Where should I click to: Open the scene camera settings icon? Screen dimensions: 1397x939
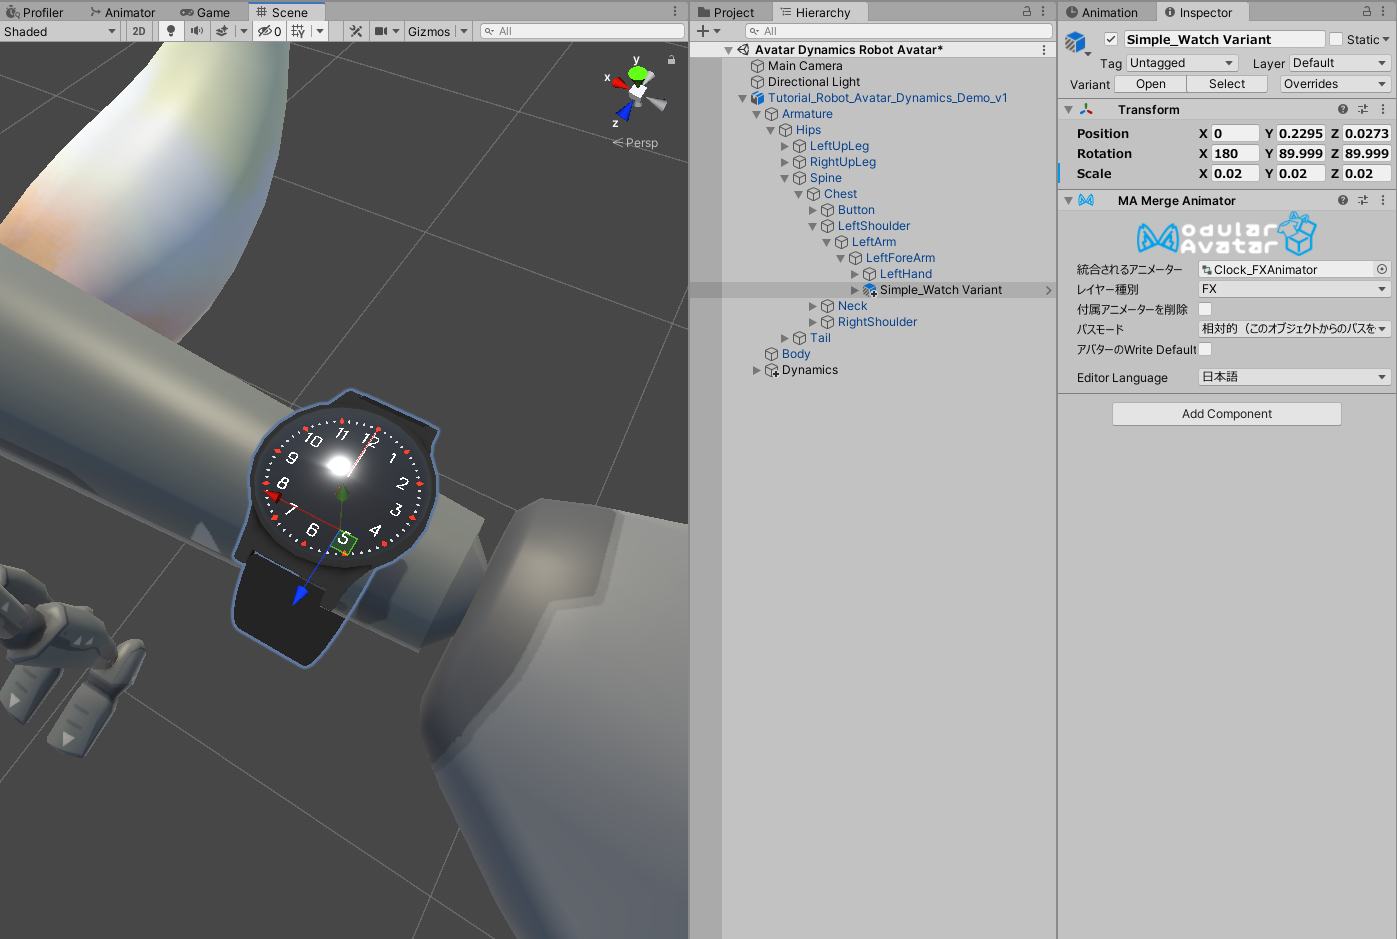(x=381, y=31)
